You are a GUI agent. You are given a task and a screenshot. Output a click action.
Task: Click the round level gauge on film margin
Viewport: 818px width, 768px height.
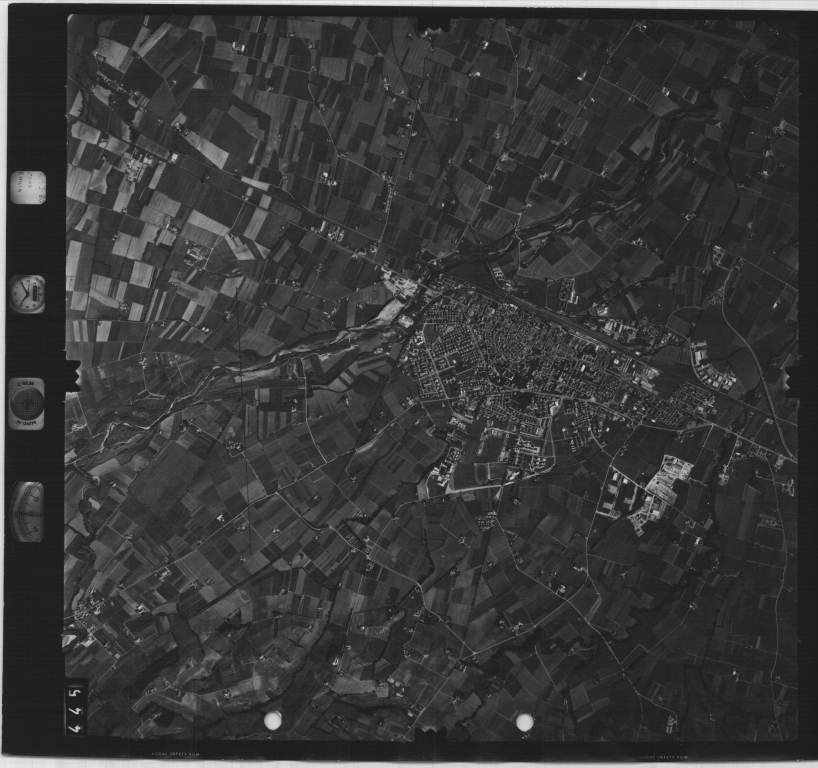(26, 402)
